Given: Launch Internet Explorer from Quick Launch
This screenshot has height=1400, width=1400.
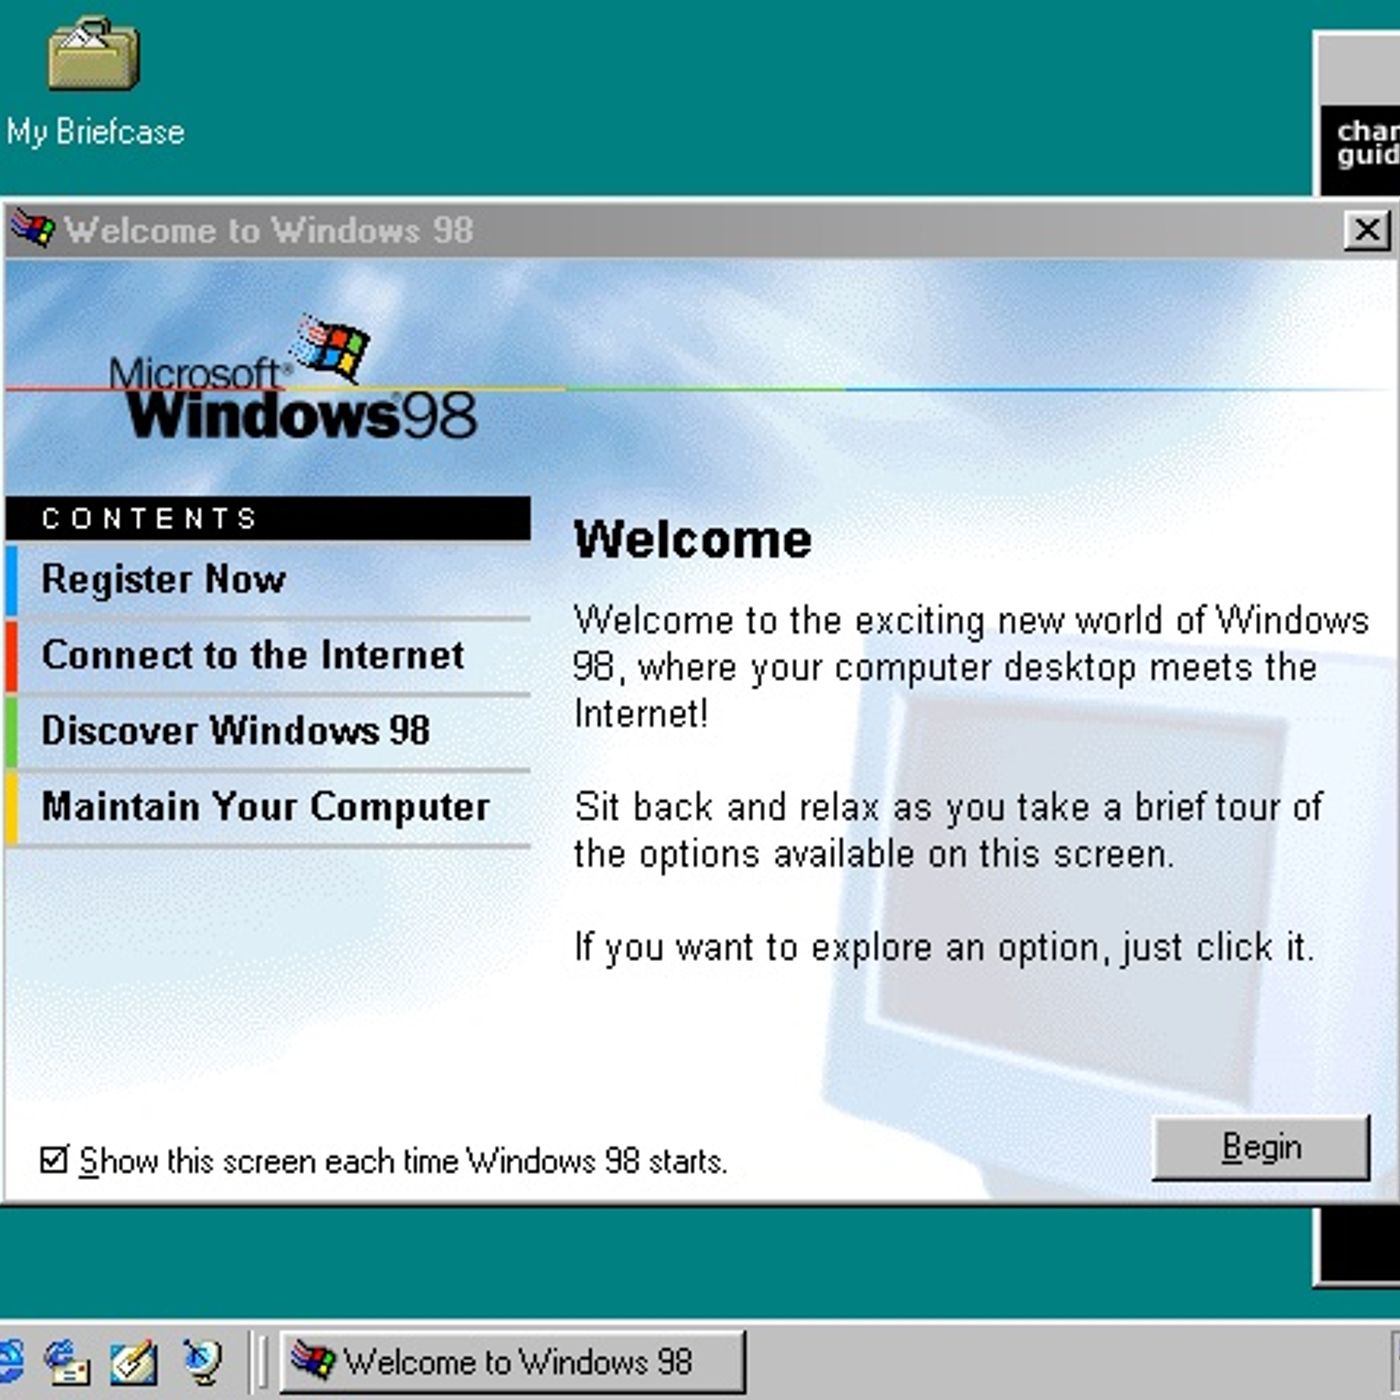Looking at the screenshot, I should [10, 1362].
